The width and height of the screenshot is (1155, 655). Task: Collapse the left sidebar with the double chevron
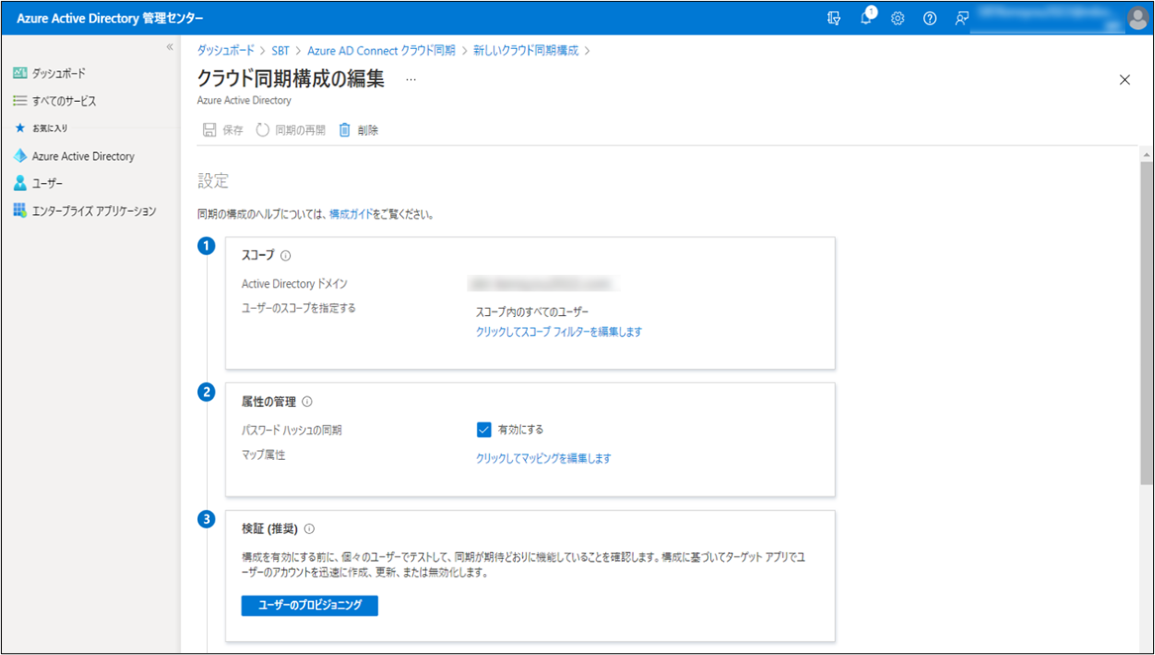(169, 47)
